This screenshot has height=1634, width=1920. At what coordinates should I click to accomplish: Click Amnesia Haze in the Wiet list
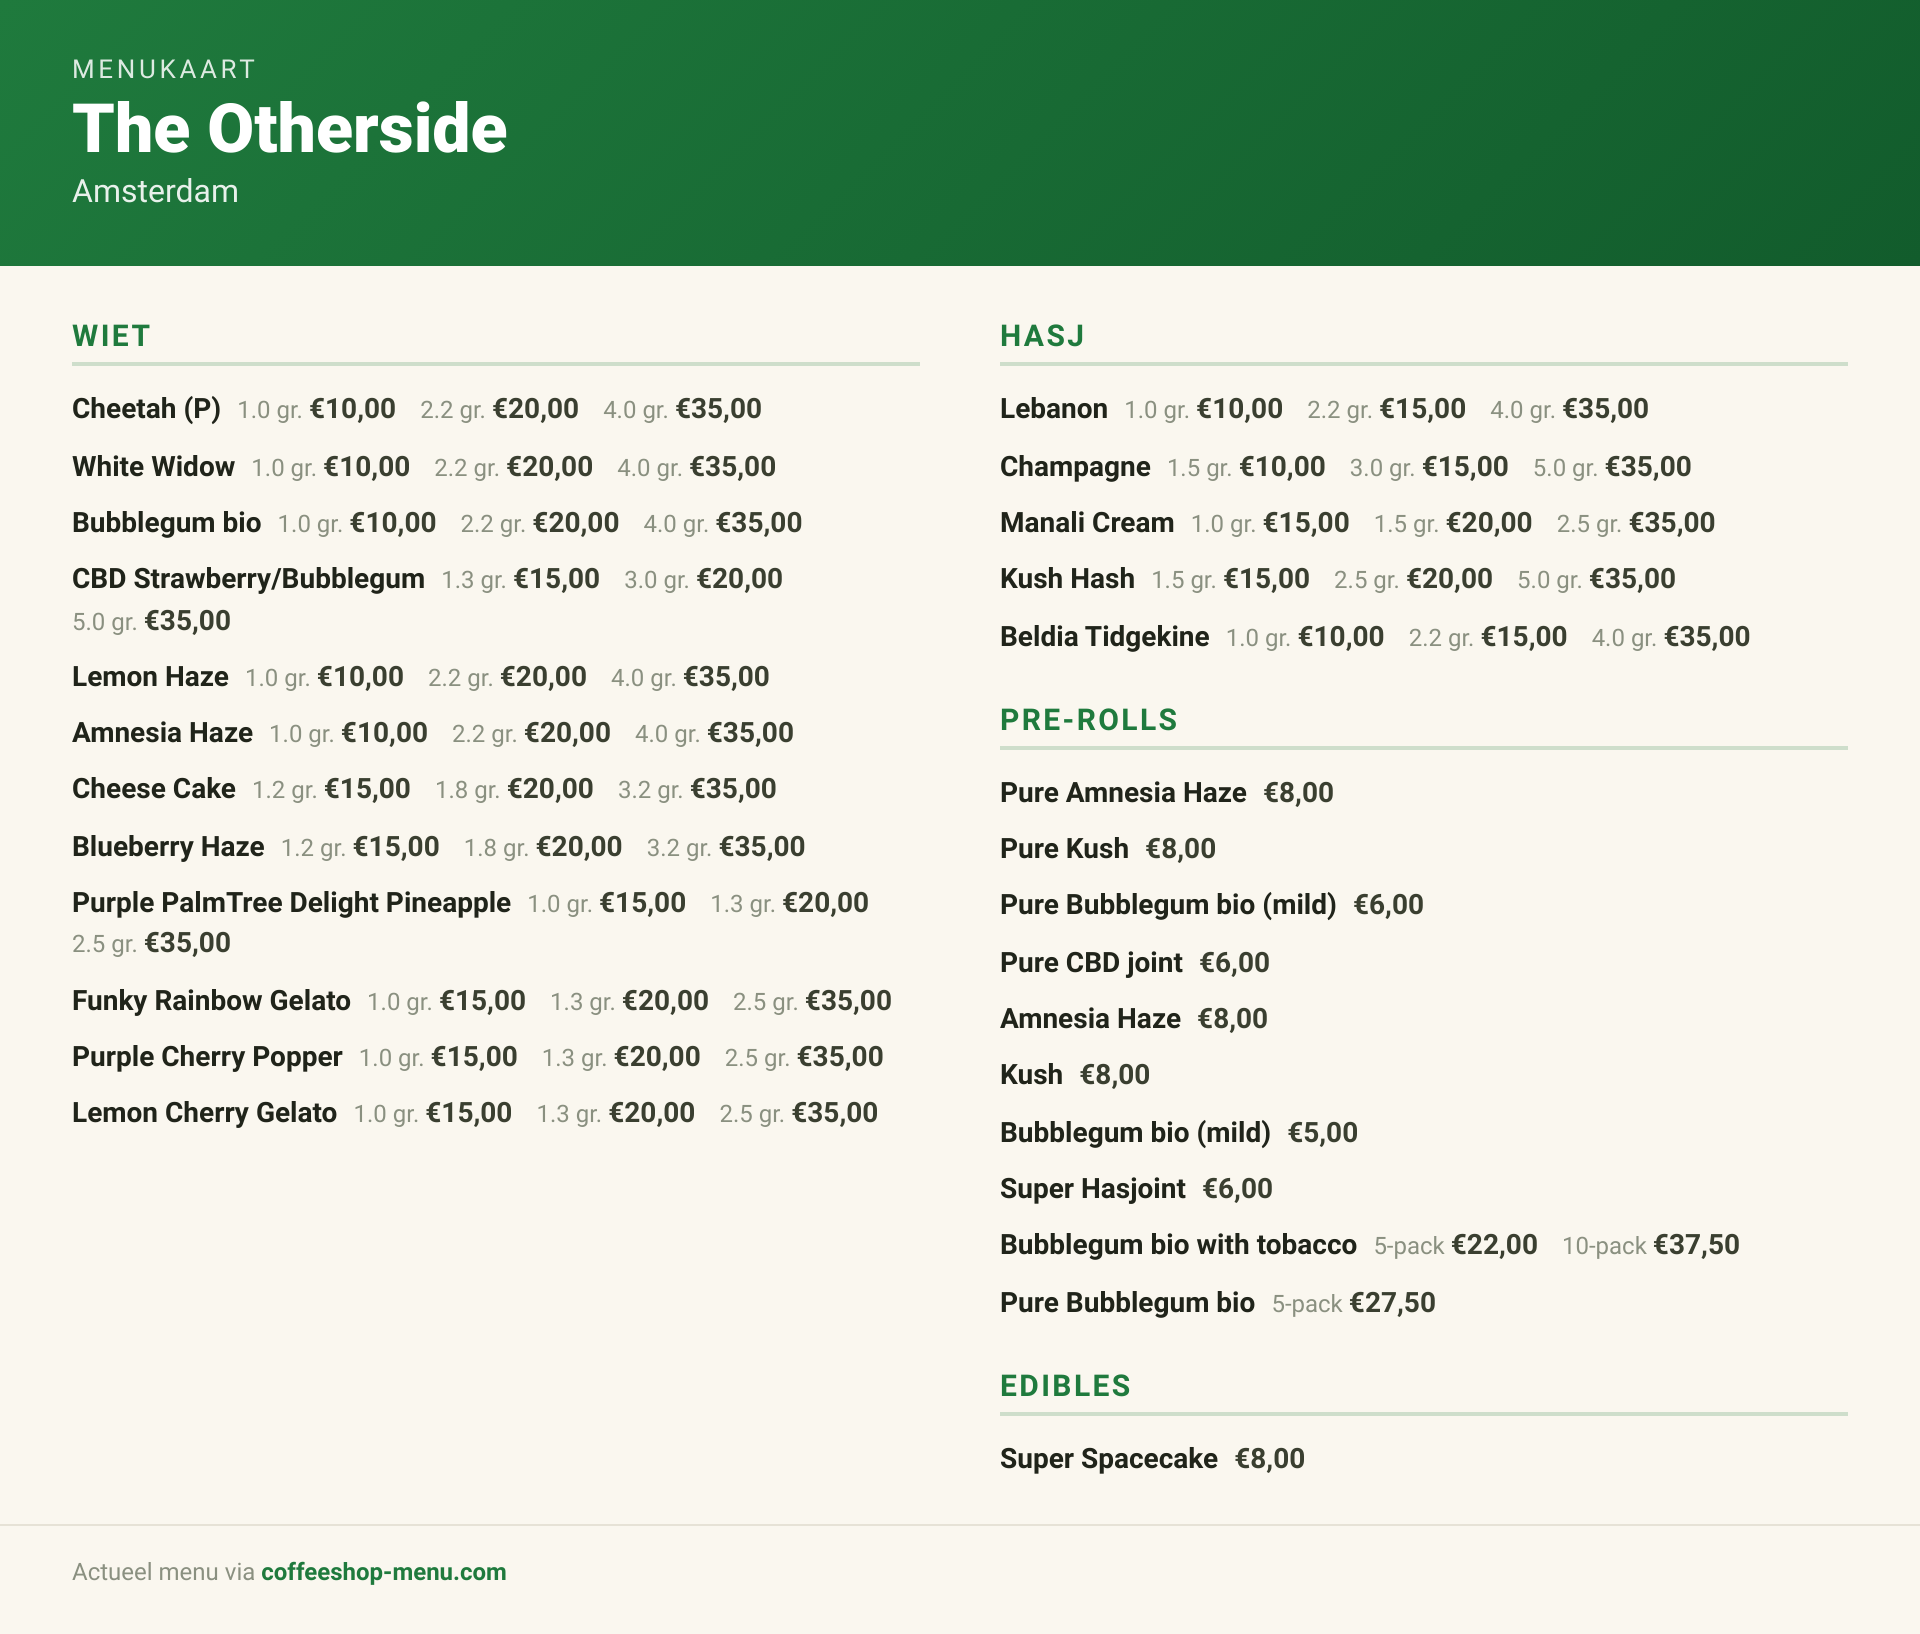162,733
